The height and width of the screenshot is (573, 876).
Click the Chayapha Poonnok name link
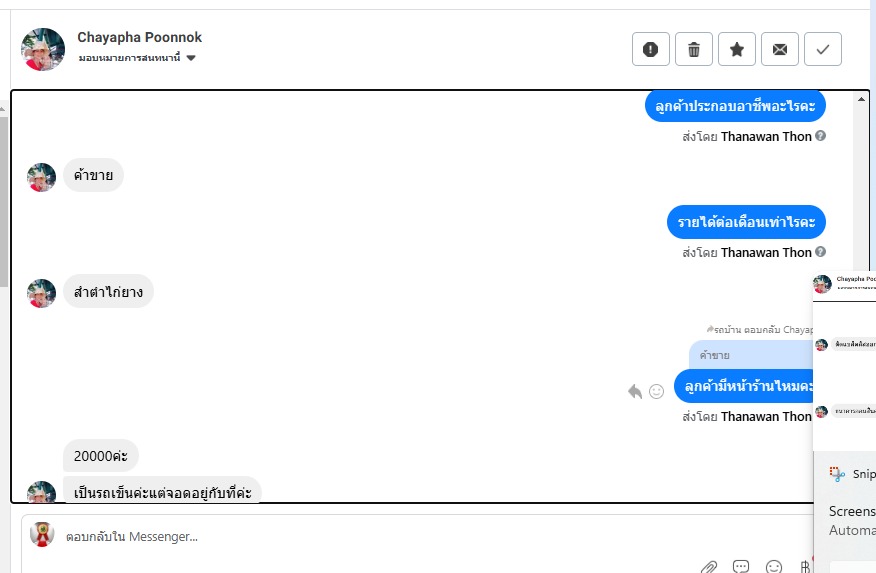[x=139, y=37]
